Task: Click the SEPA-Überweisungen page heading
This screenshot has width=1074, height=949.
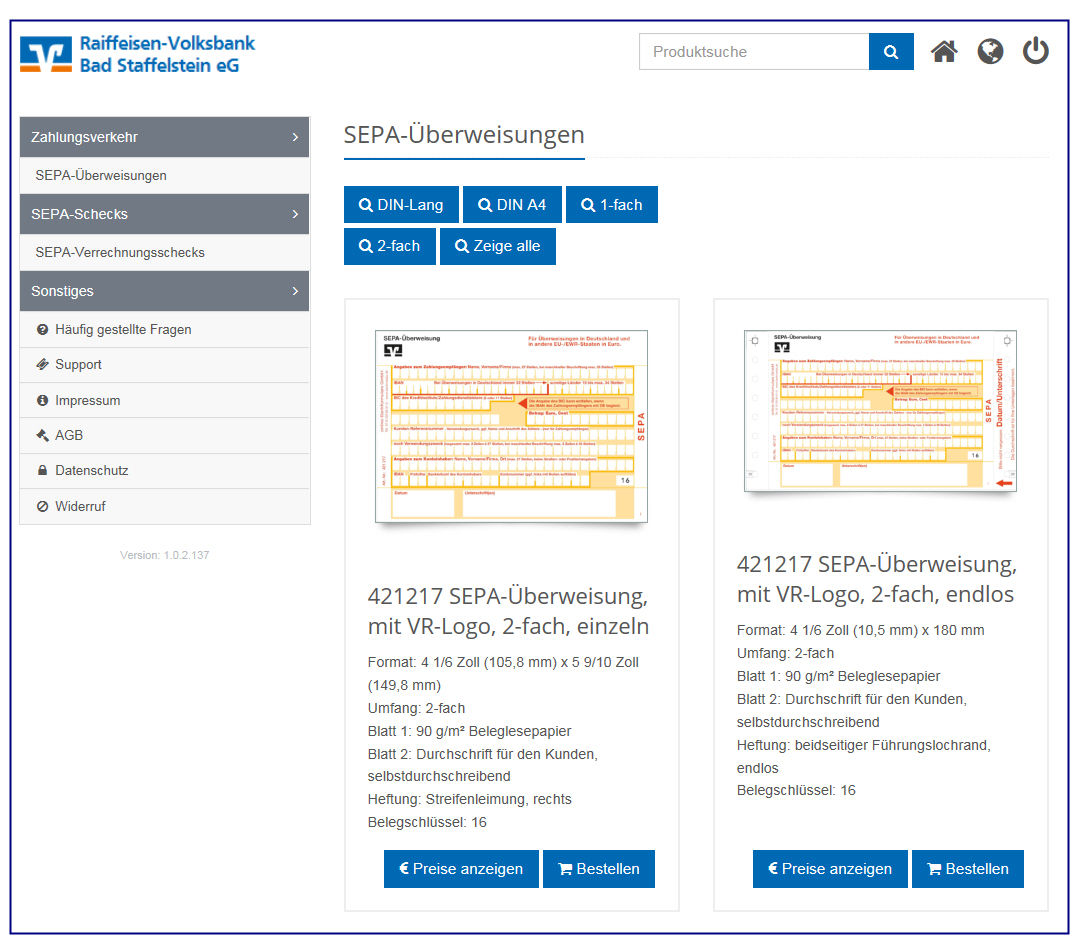Action: pyautogui.click(x=464, y=135)
